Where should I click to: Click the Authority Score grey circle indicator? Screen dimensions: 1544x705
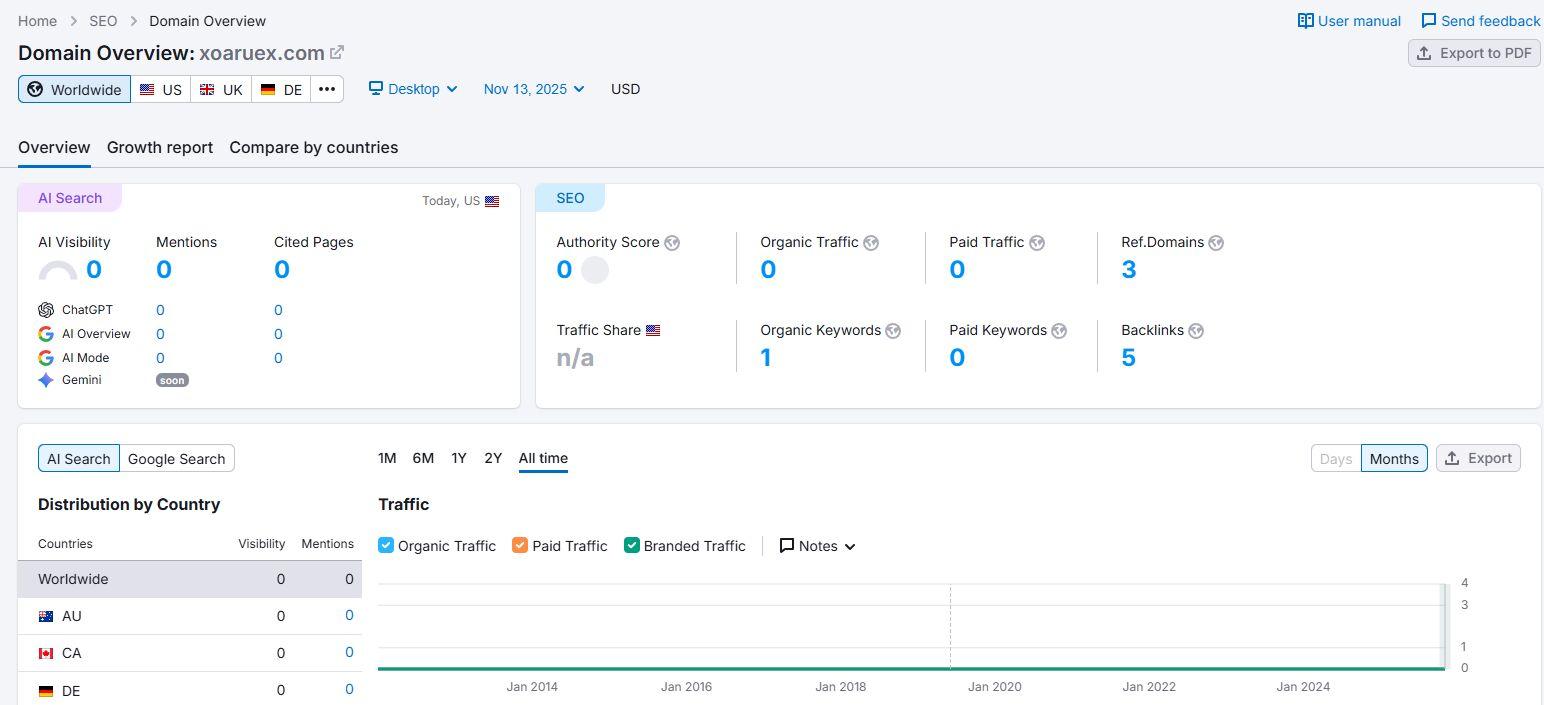pyautogui.click(x=595, y=270)
